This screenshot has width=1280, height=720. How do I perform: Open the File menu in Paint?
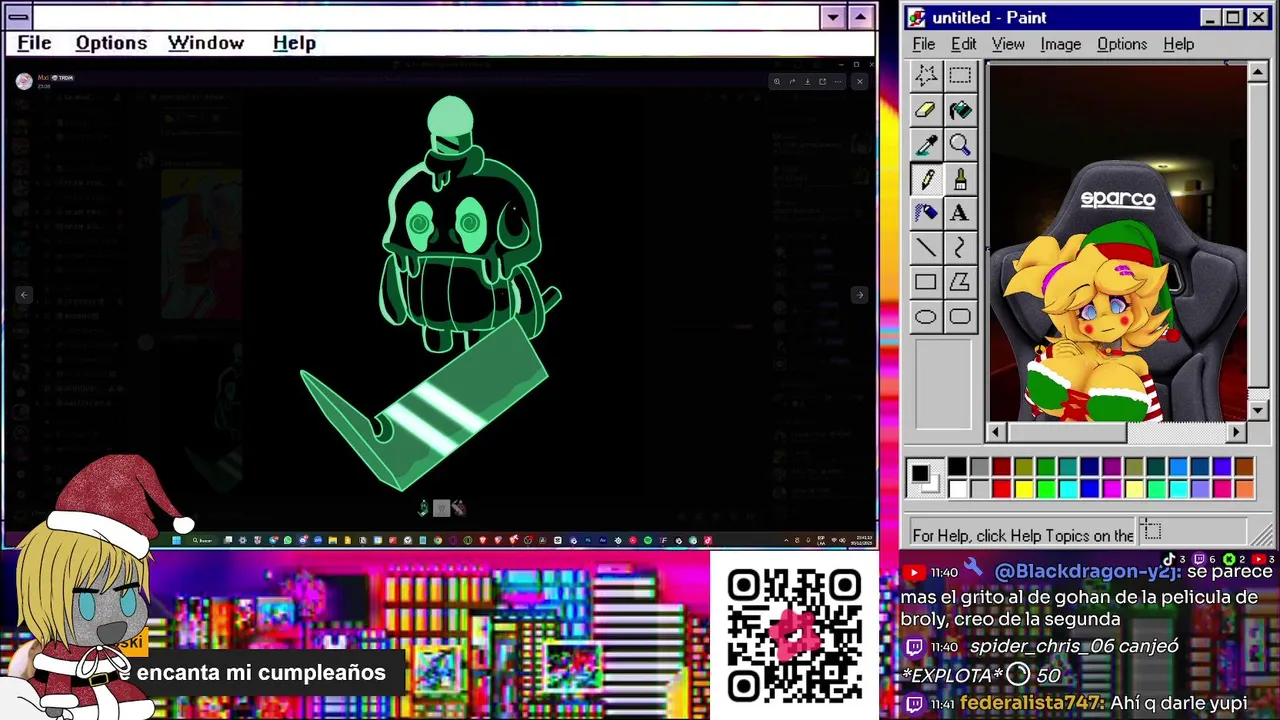coord(924,44)
